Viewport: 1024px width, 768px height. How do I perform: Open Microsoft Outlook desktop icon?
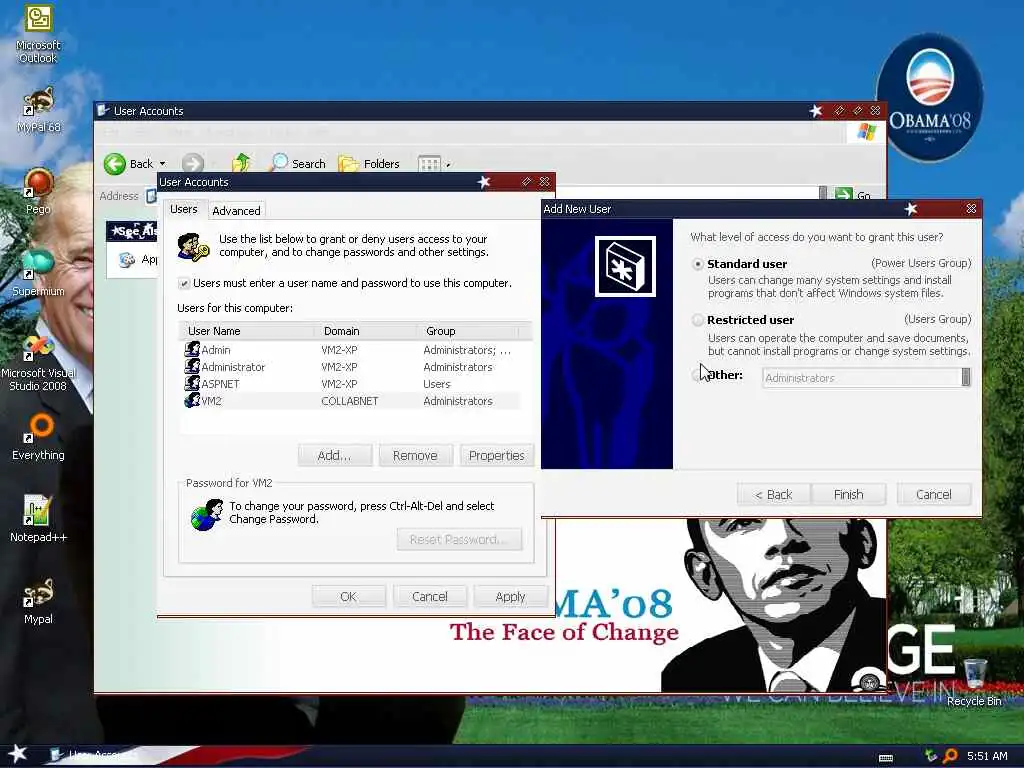click(x=38, y=34)
